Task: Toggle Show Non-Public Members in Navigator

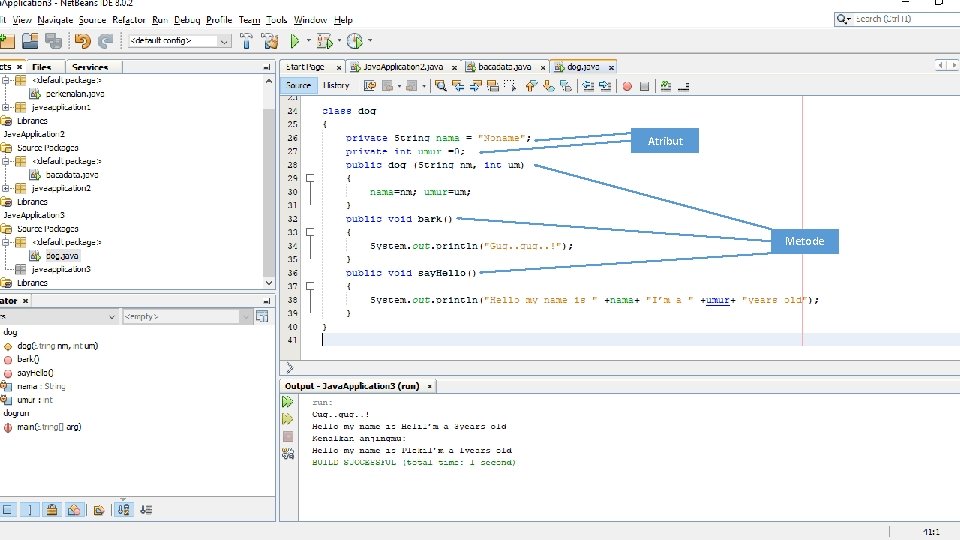Action: click(x=51, y=509)
